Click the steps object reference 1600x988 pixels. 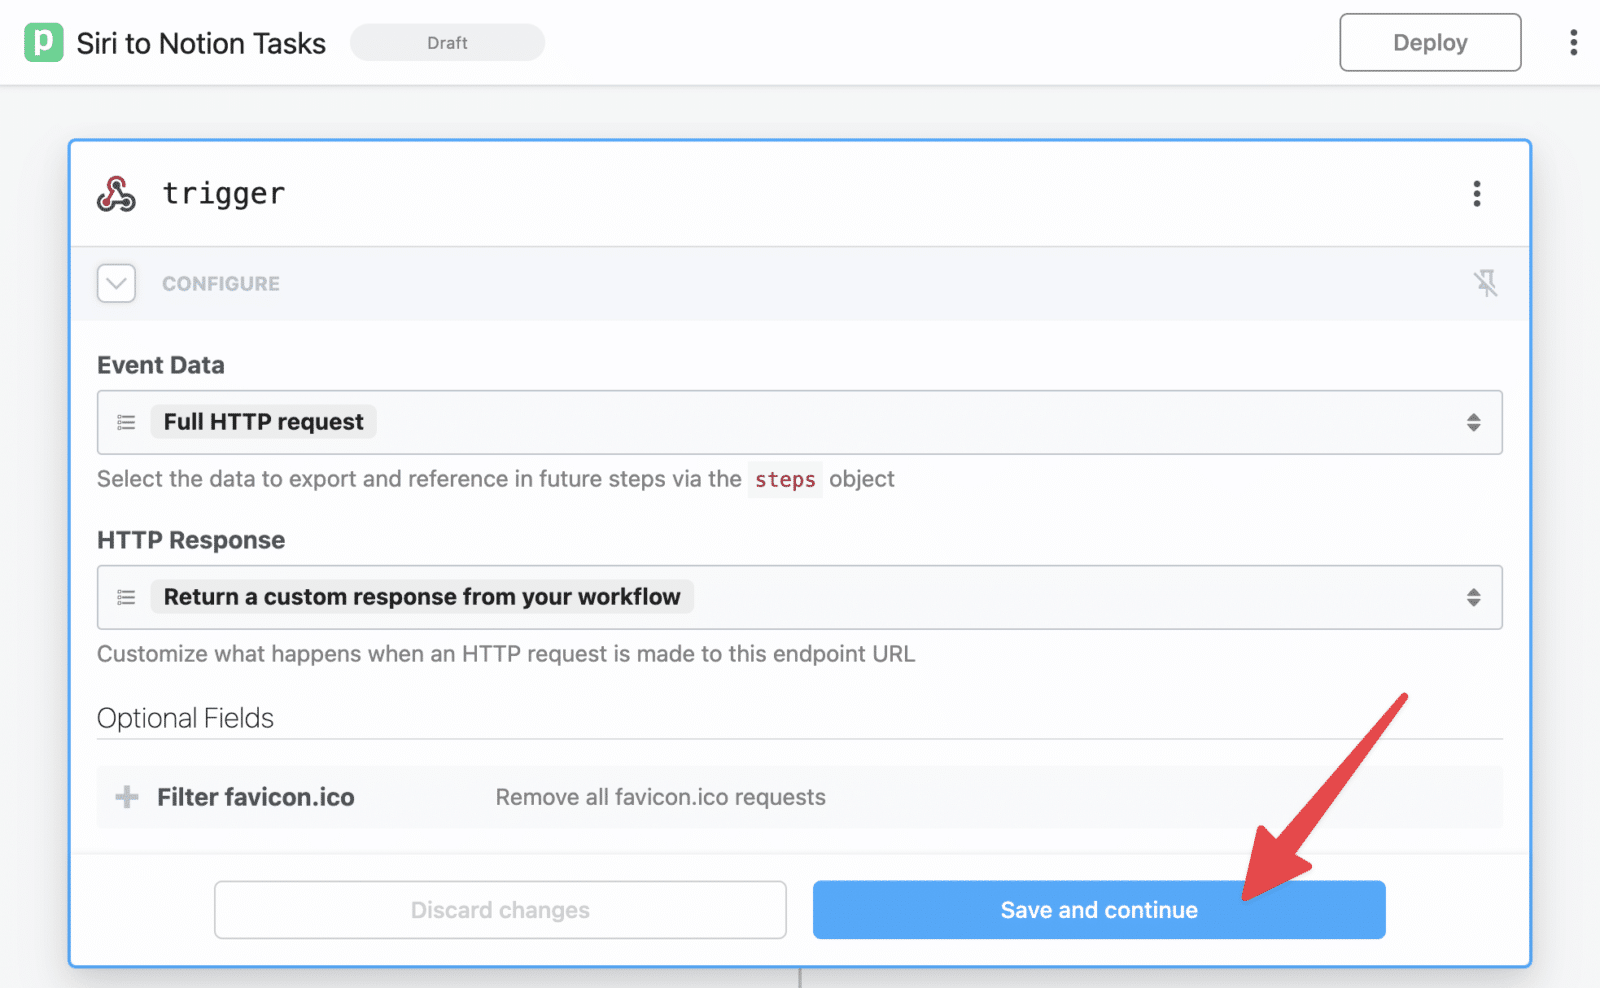pos(784,479)
